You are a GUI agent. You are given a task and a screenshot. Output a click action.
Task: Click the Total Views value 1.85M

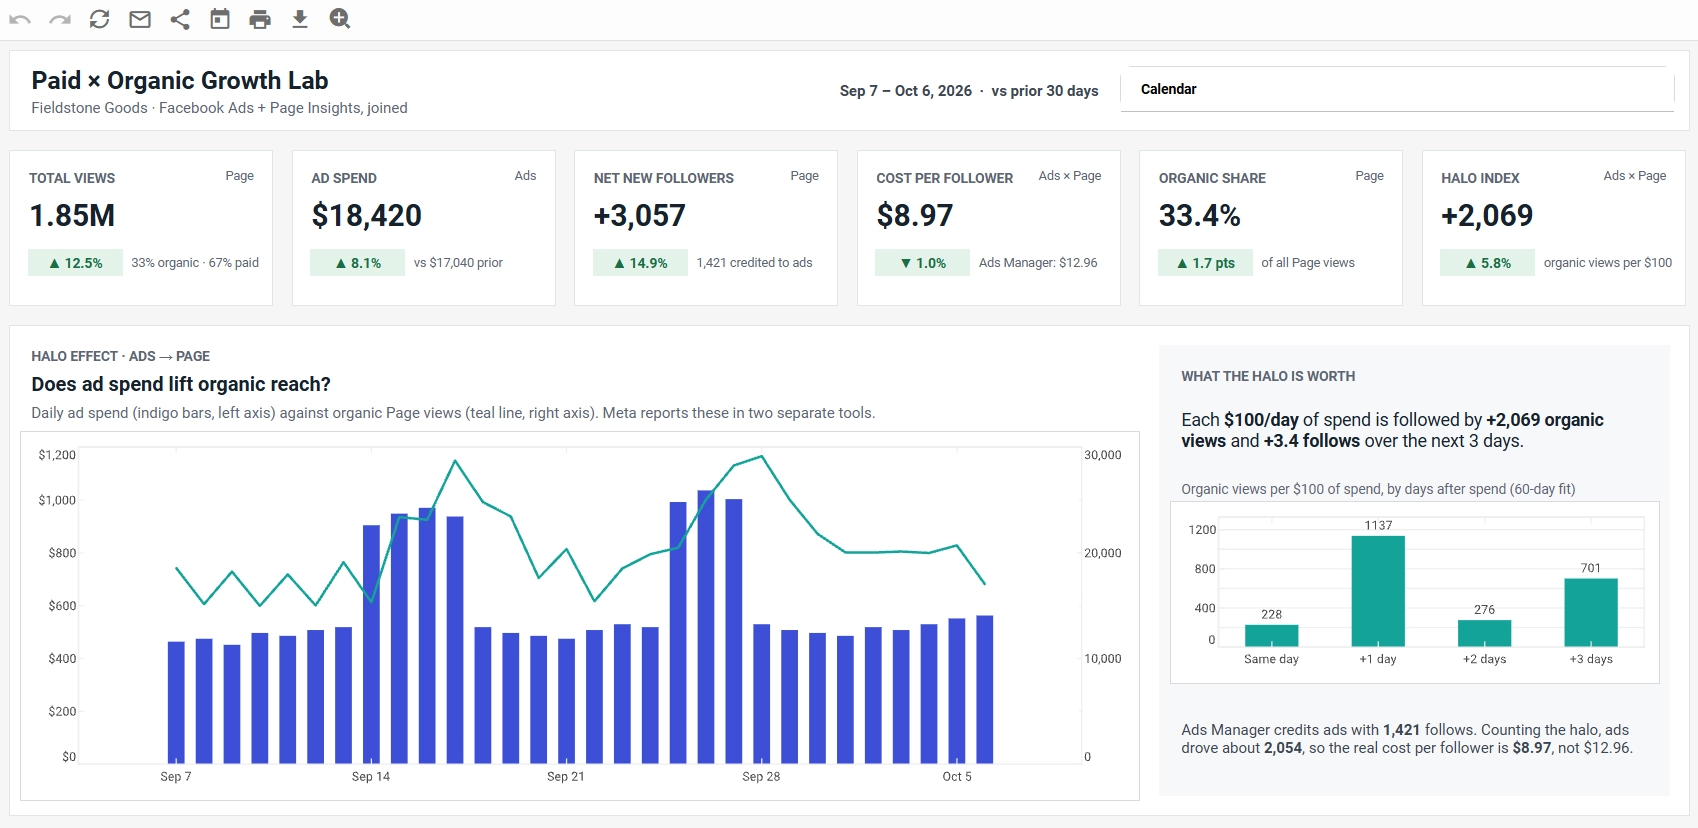point(72,215)
